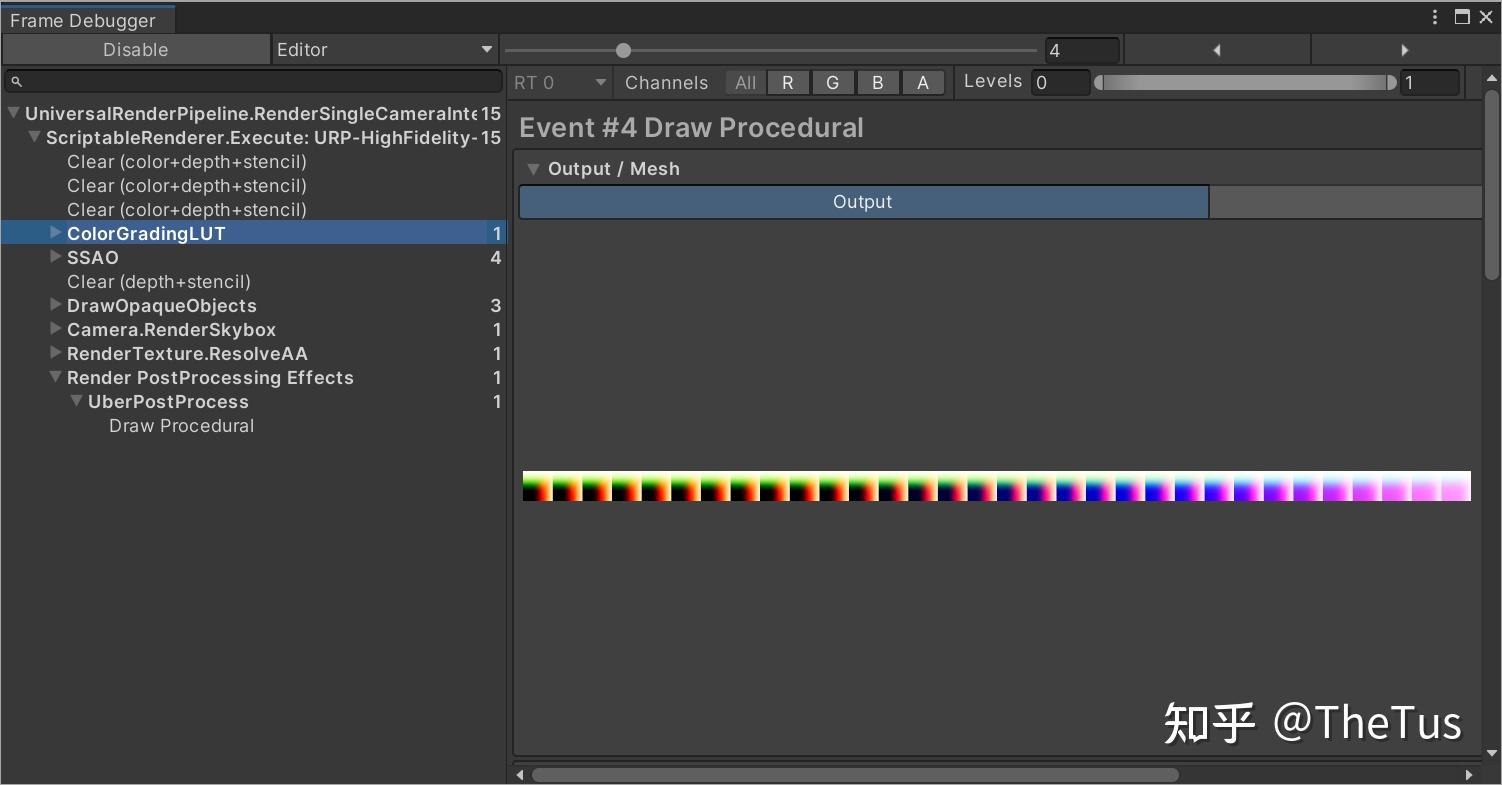Image resolution: width=1502 pixels, height=785 pixels.
Task: Display only the blue channel via the B button
Action: coord(877,82)
